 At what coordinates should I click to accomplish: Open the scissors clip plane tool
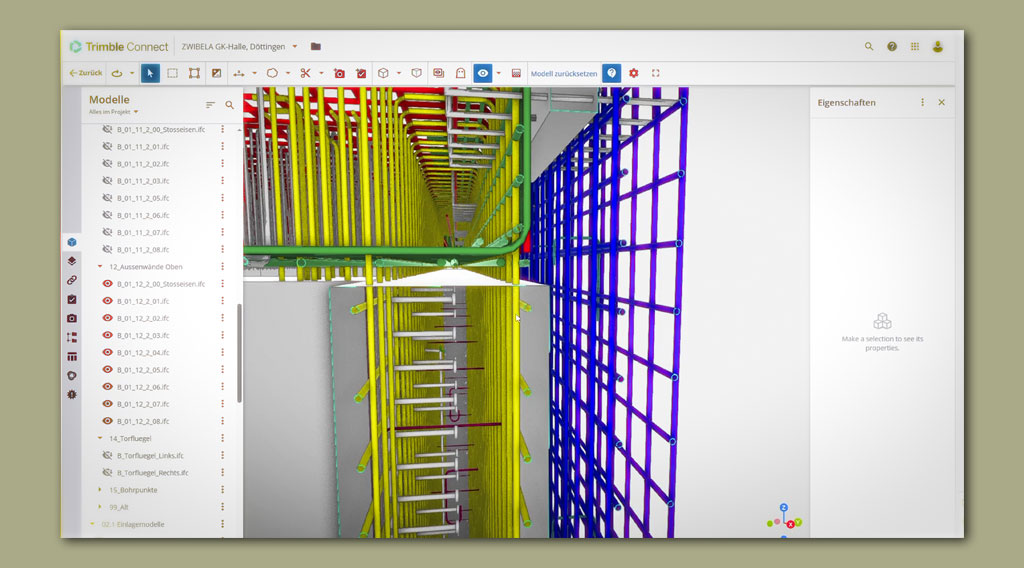click(306, 73)
